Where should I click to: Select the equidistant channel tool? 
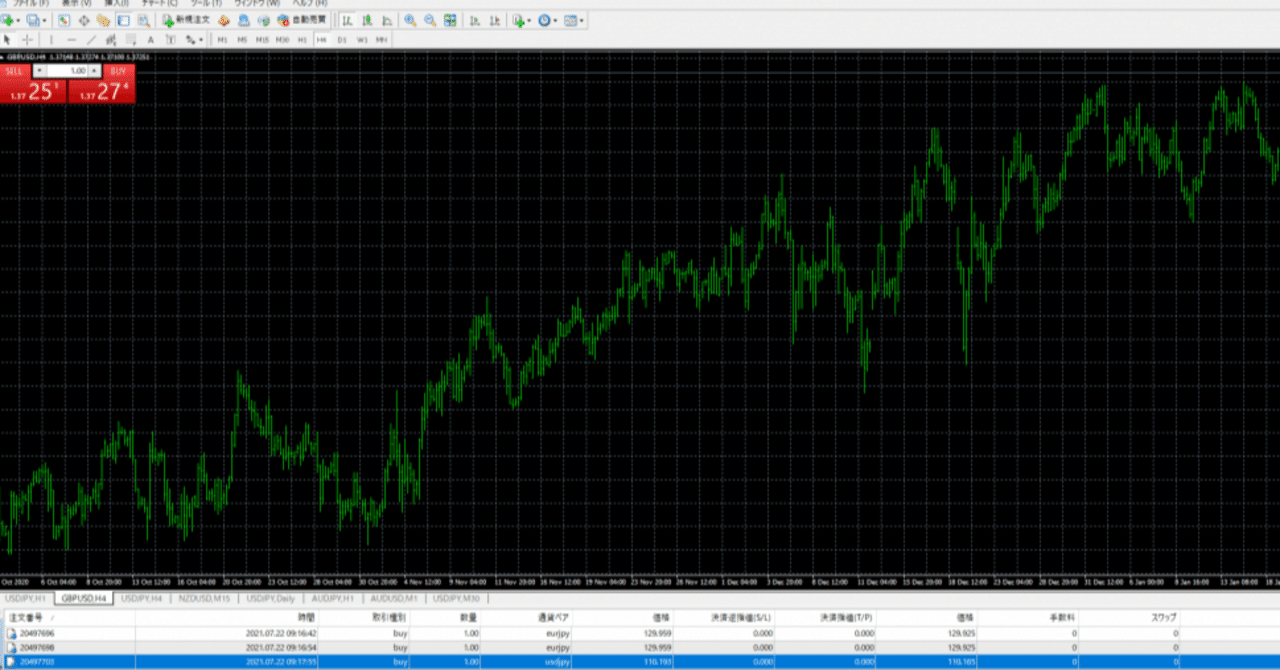tap(111, 39)
